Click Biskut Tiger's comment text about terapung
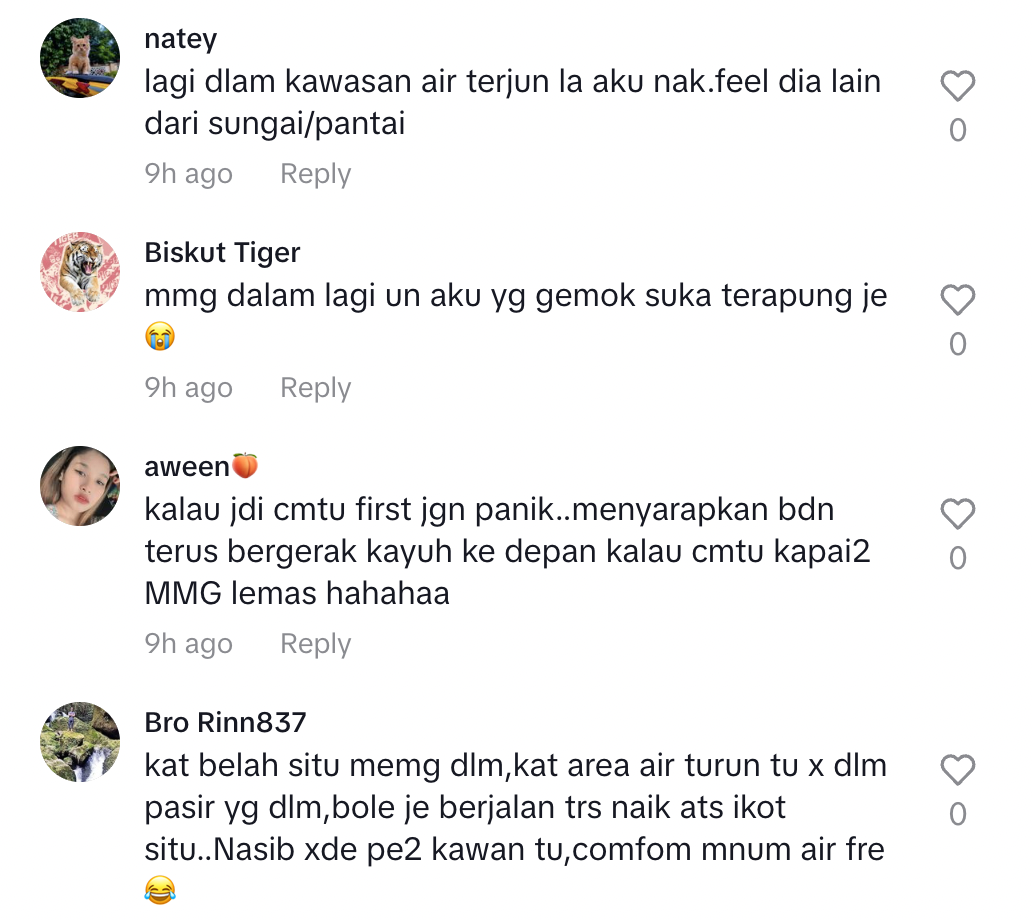Viewport: 1032px width, 920px height. [515, 296]
